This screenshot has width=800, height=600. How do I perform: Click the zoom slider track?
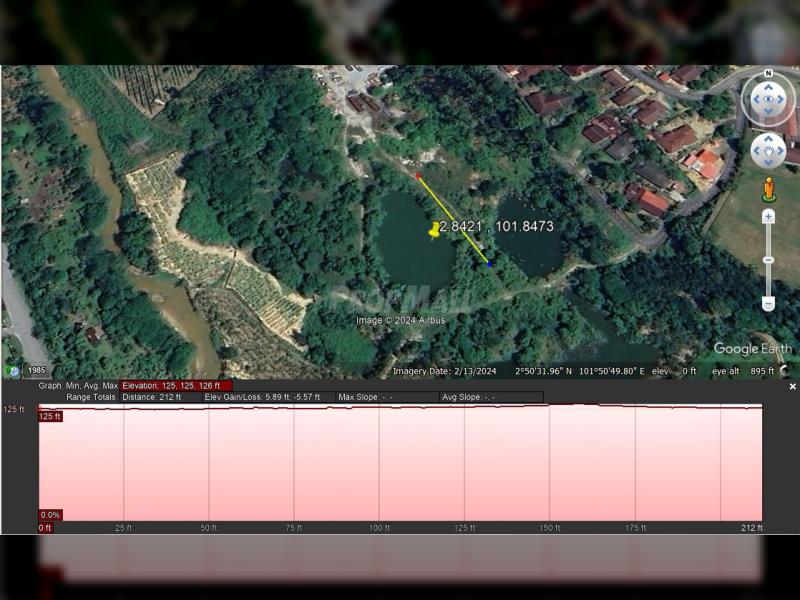768,260
